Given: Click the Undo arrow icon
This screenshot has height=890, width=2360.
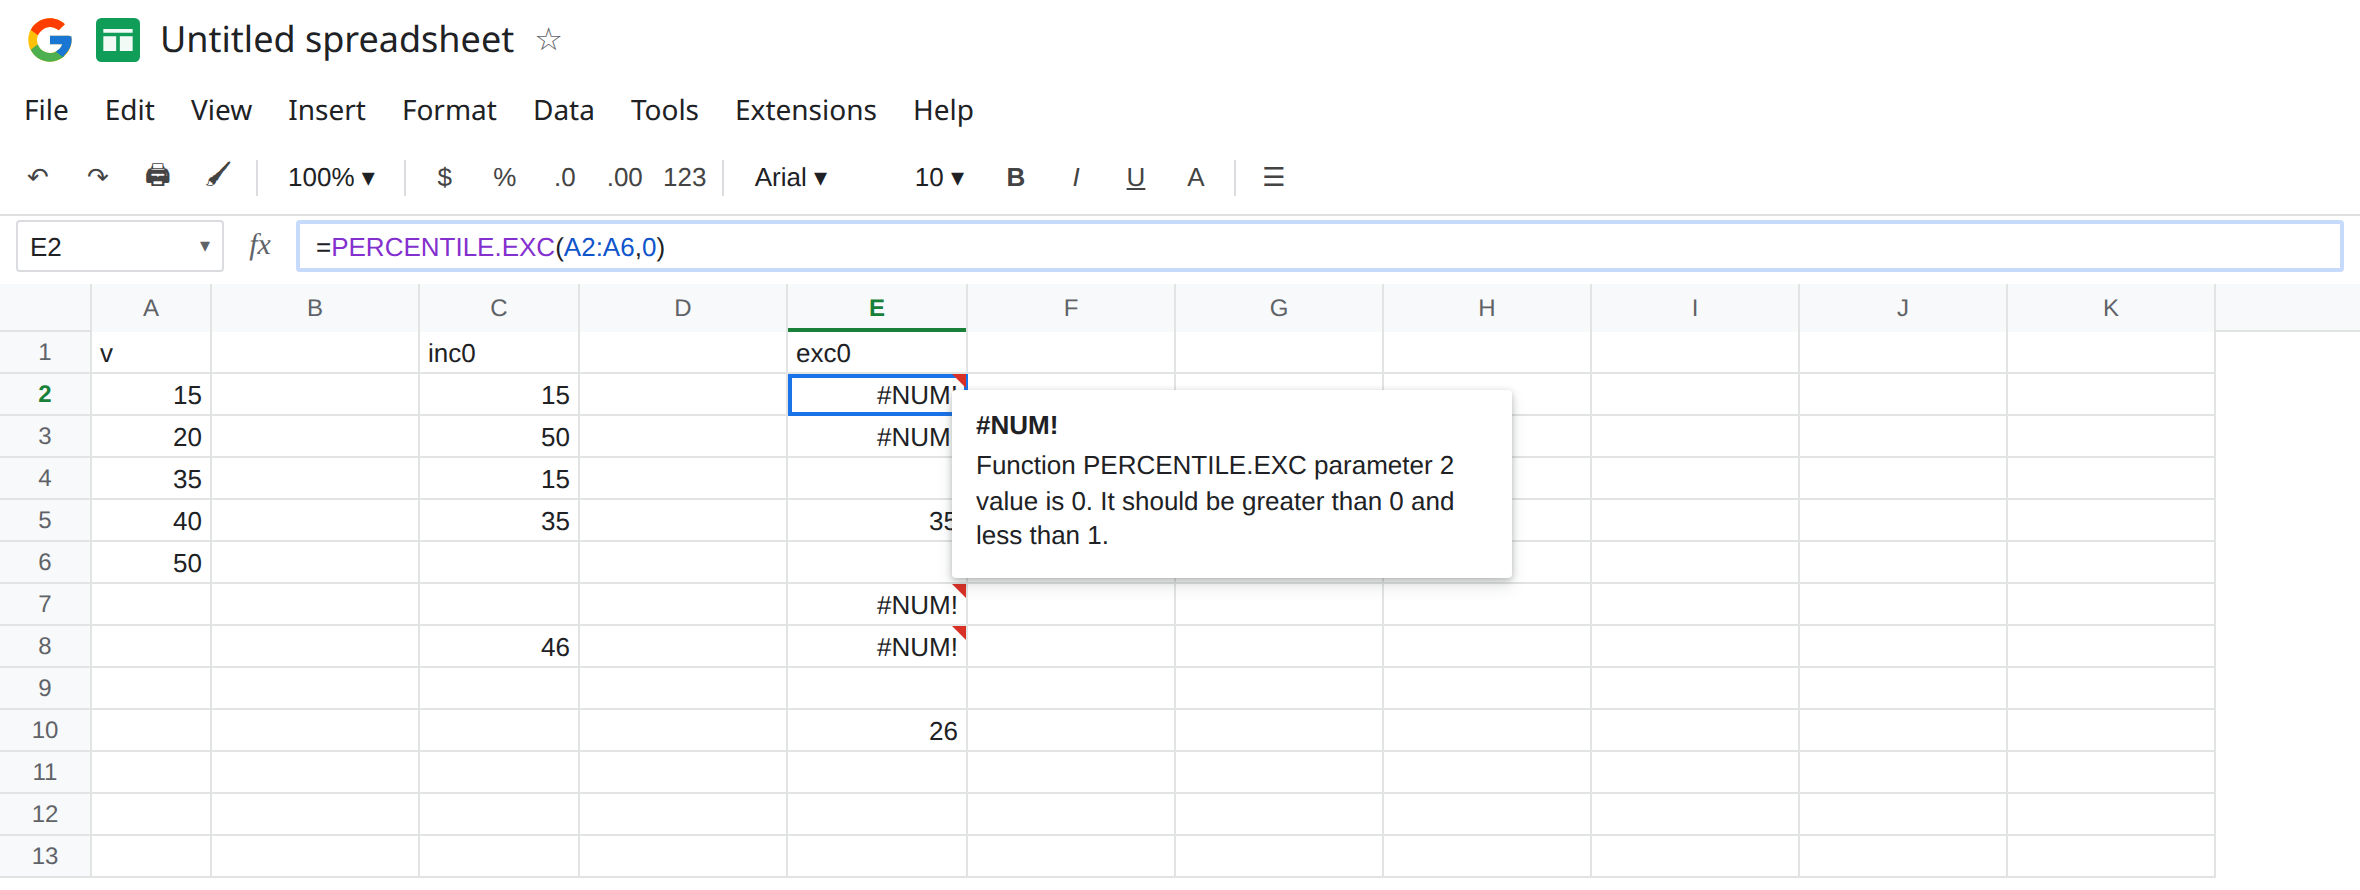Looking at the screenshot, I should [x=38, y=177].
